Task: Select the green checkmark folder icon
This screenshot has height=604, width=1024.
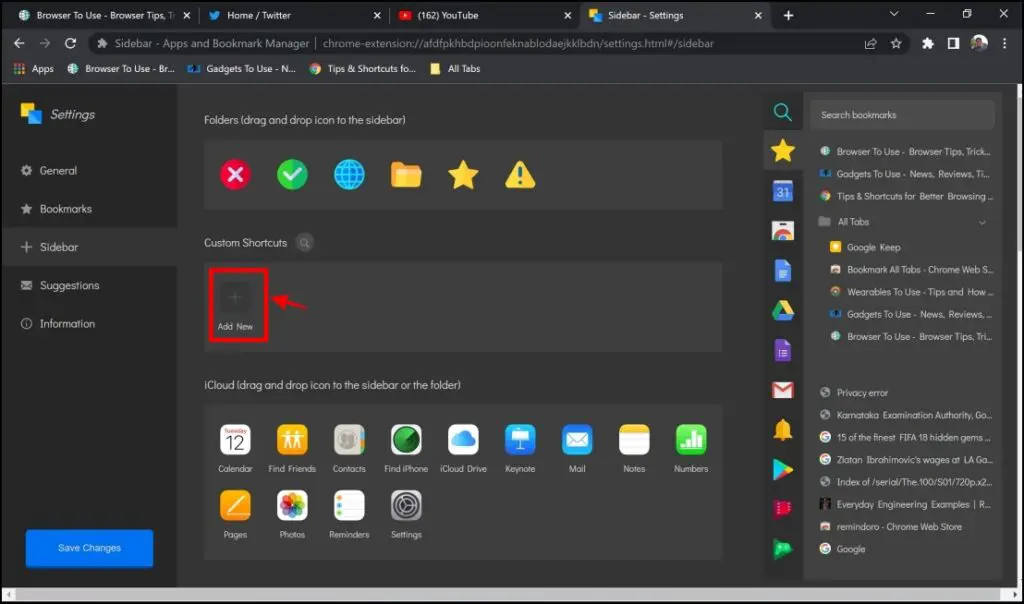Action: click(x=292, y=173)
